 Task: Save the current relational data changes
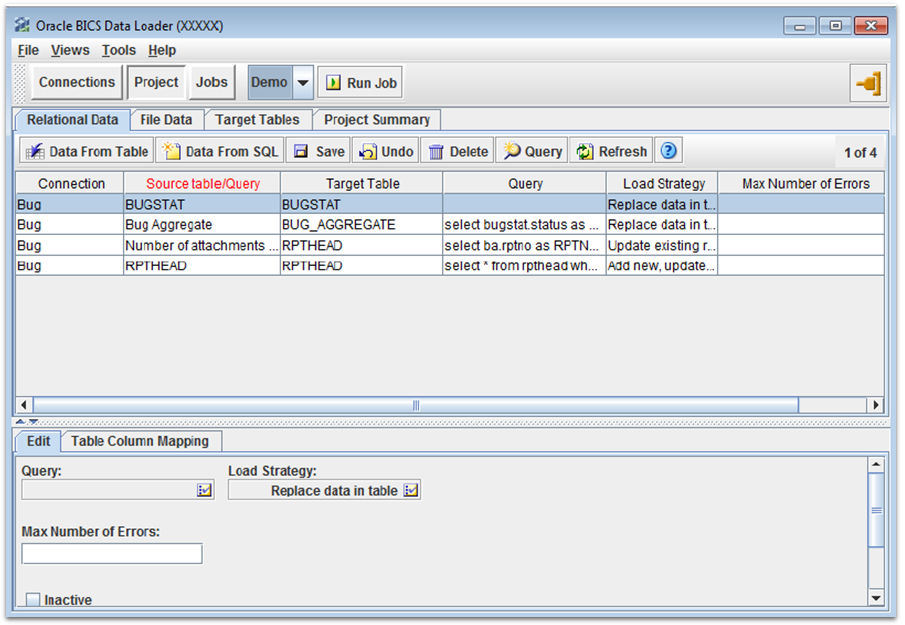tap(319, 151)
